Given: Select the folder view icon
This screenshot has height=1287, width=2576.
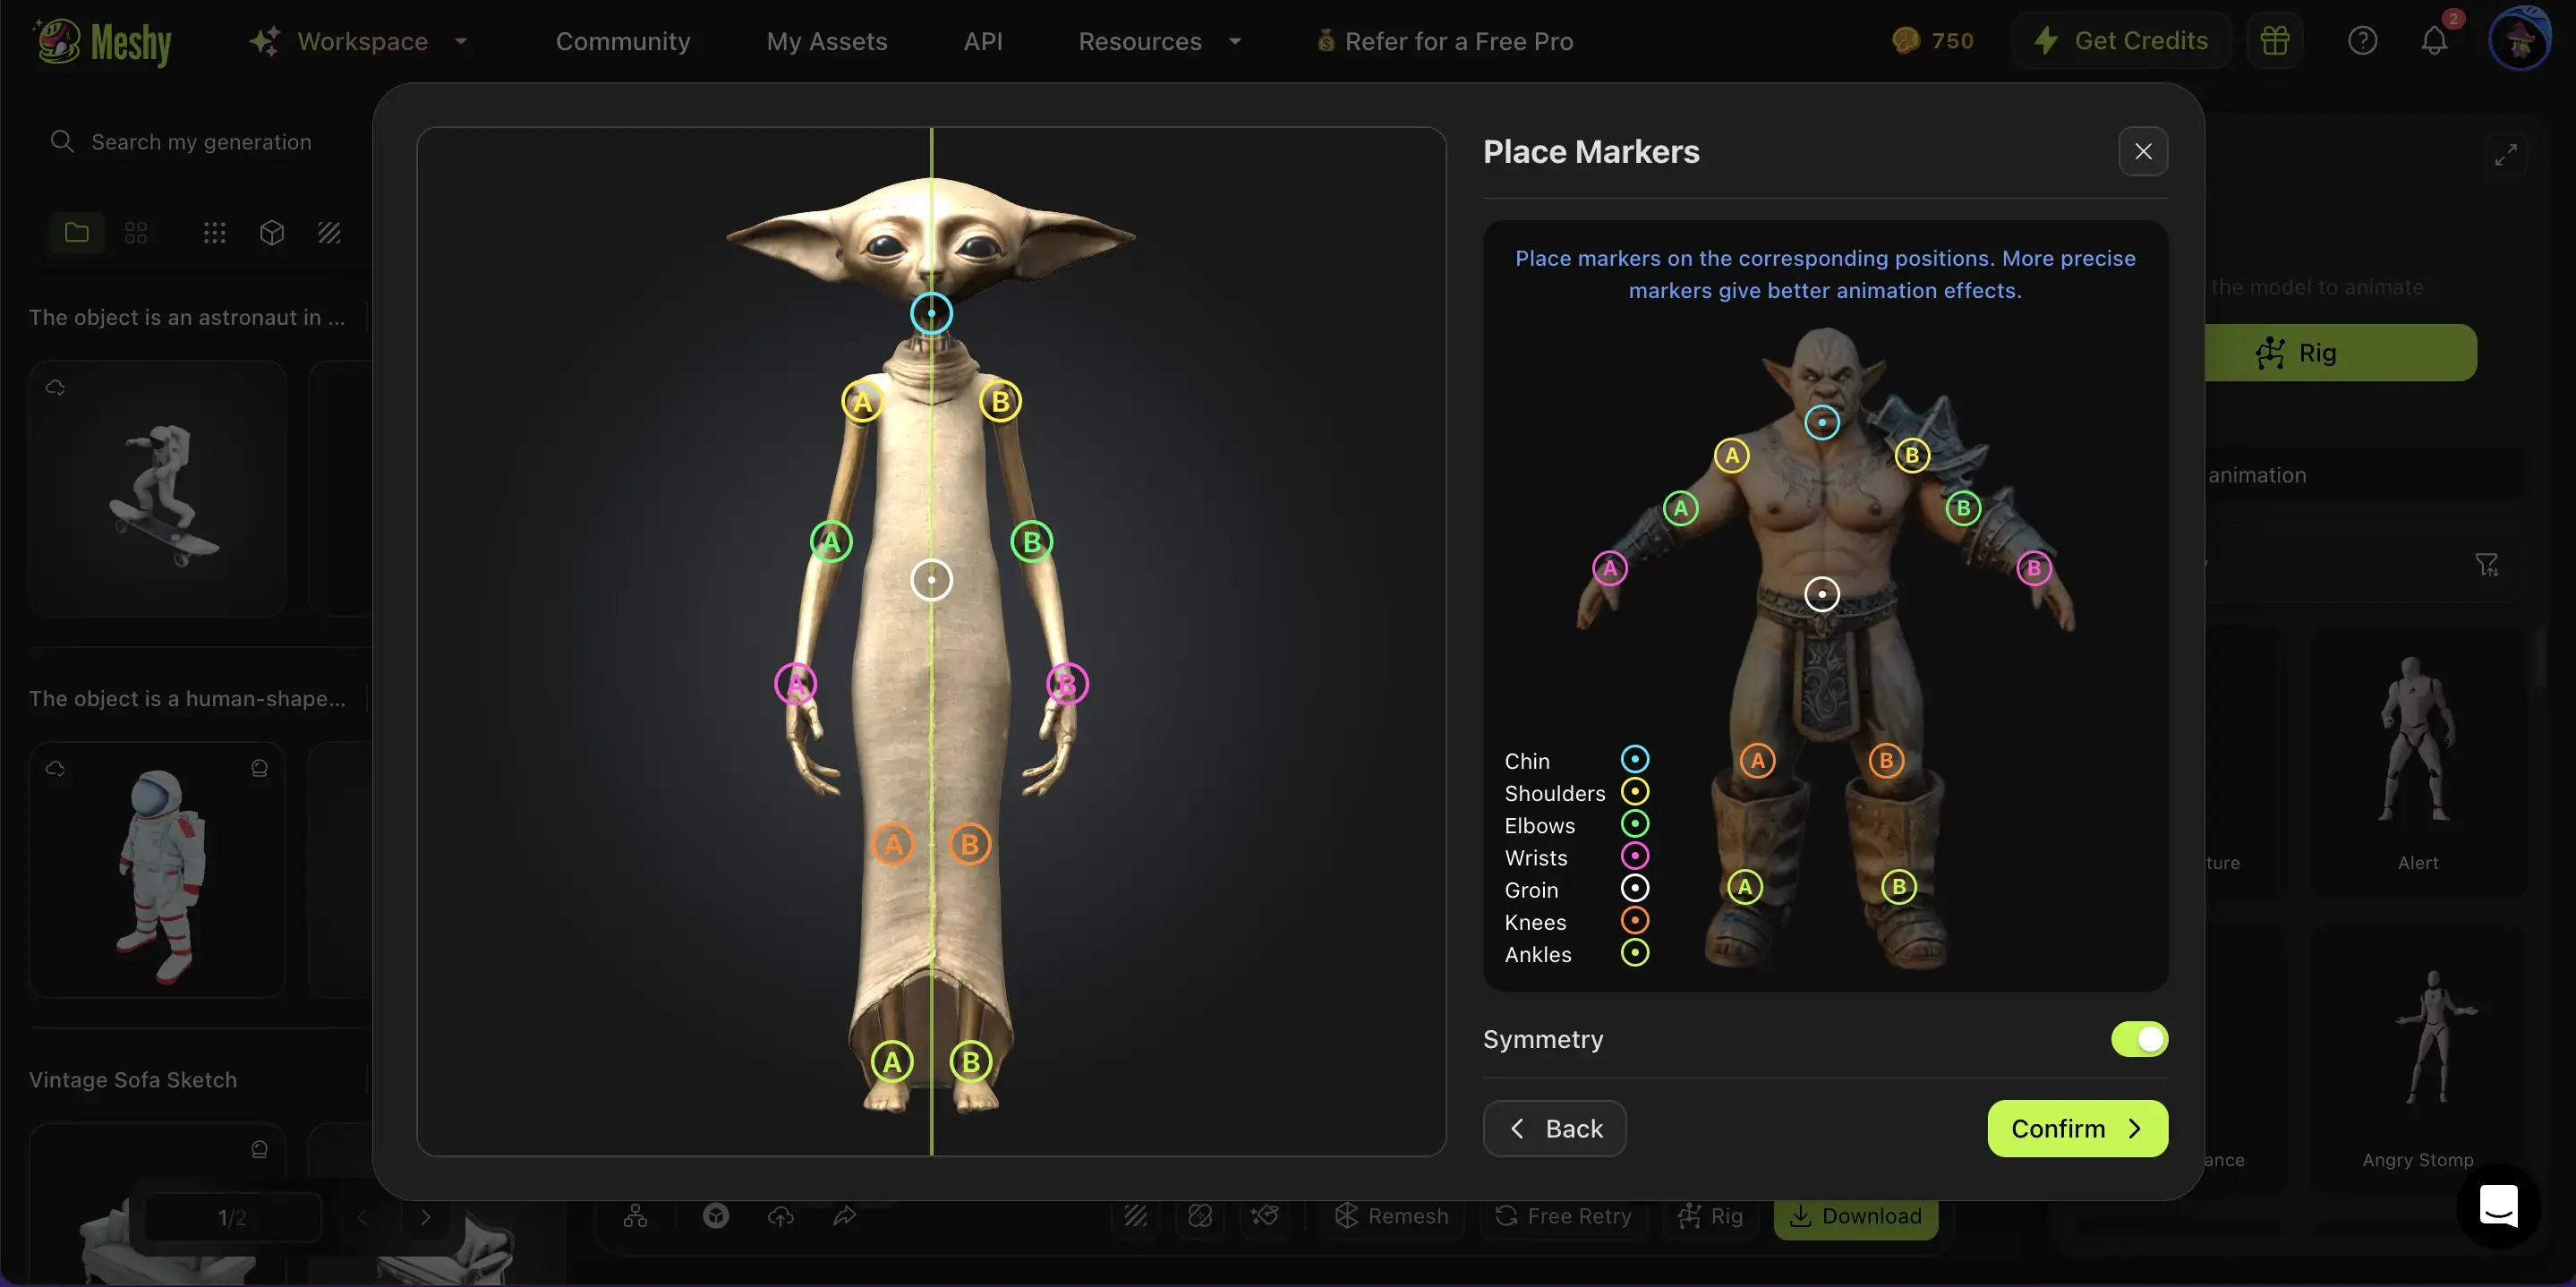Looking at the screenshot, I should 77,233.
